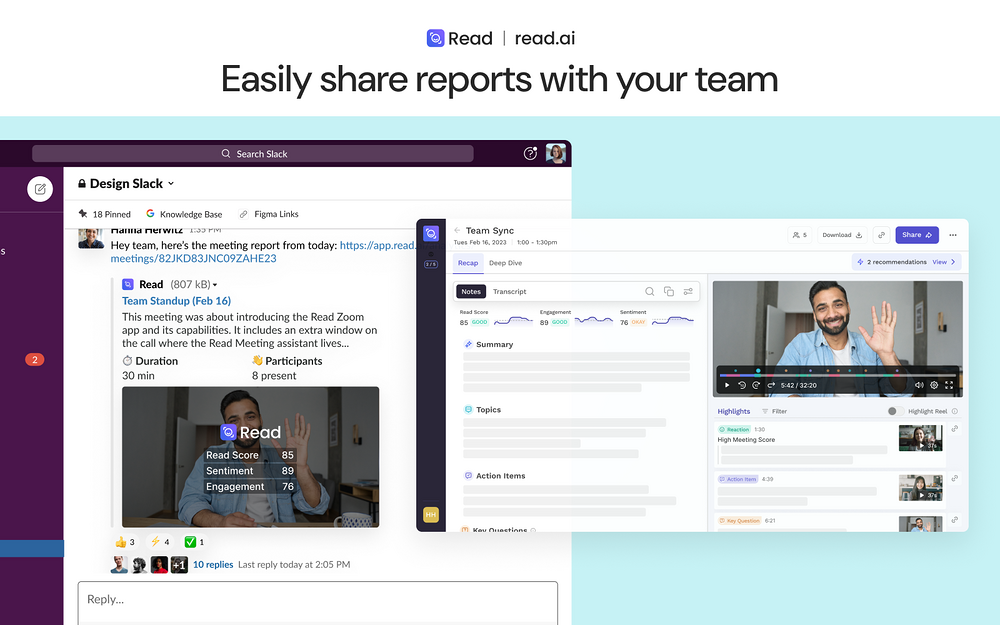
Task: Skip forward with forward-skip icon
Action: tap(756, 385)
